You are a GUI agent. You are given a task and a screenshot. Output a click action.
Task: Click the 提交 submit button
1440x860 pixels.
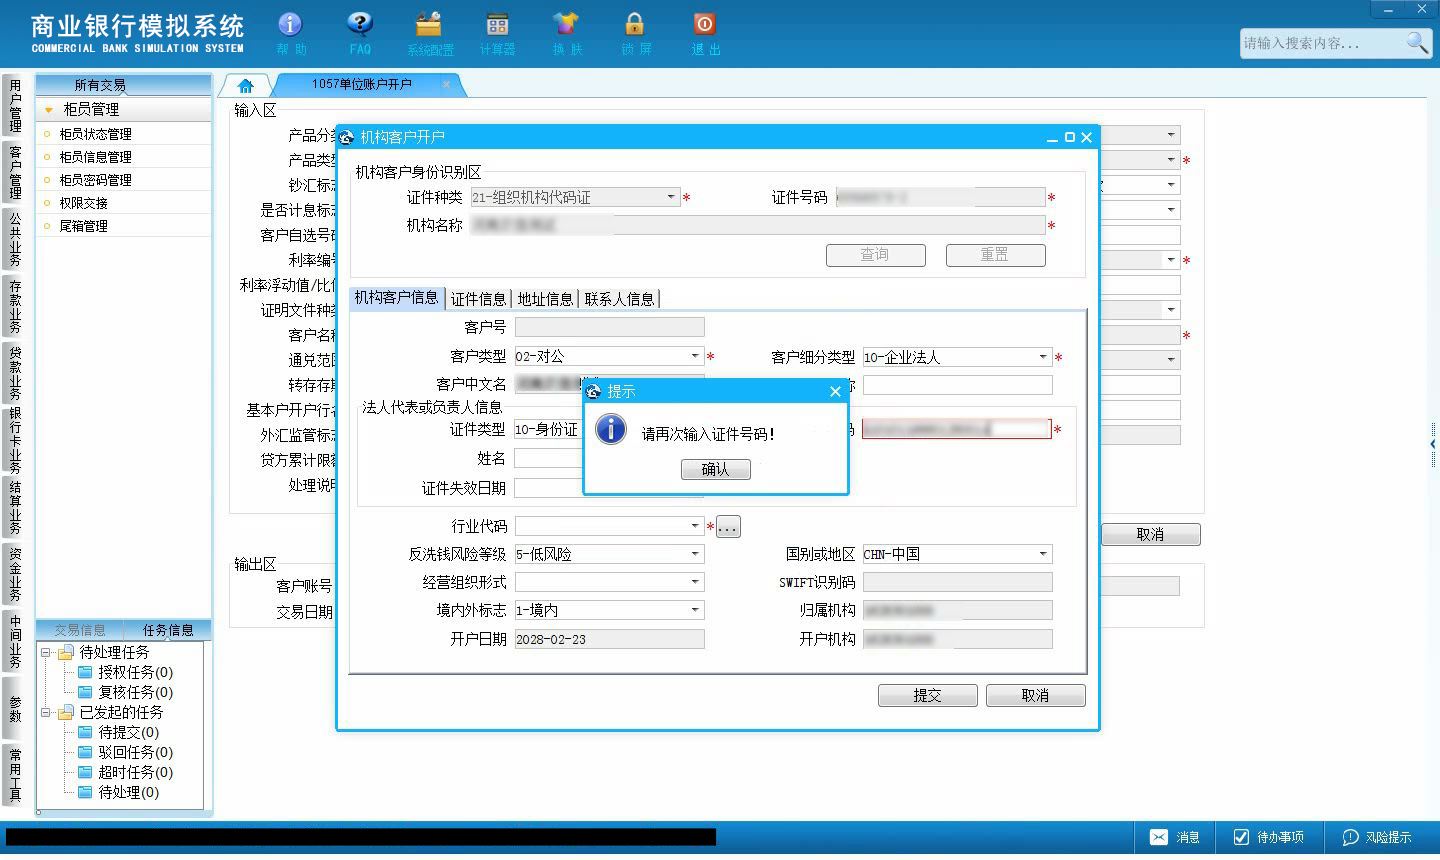928,695
